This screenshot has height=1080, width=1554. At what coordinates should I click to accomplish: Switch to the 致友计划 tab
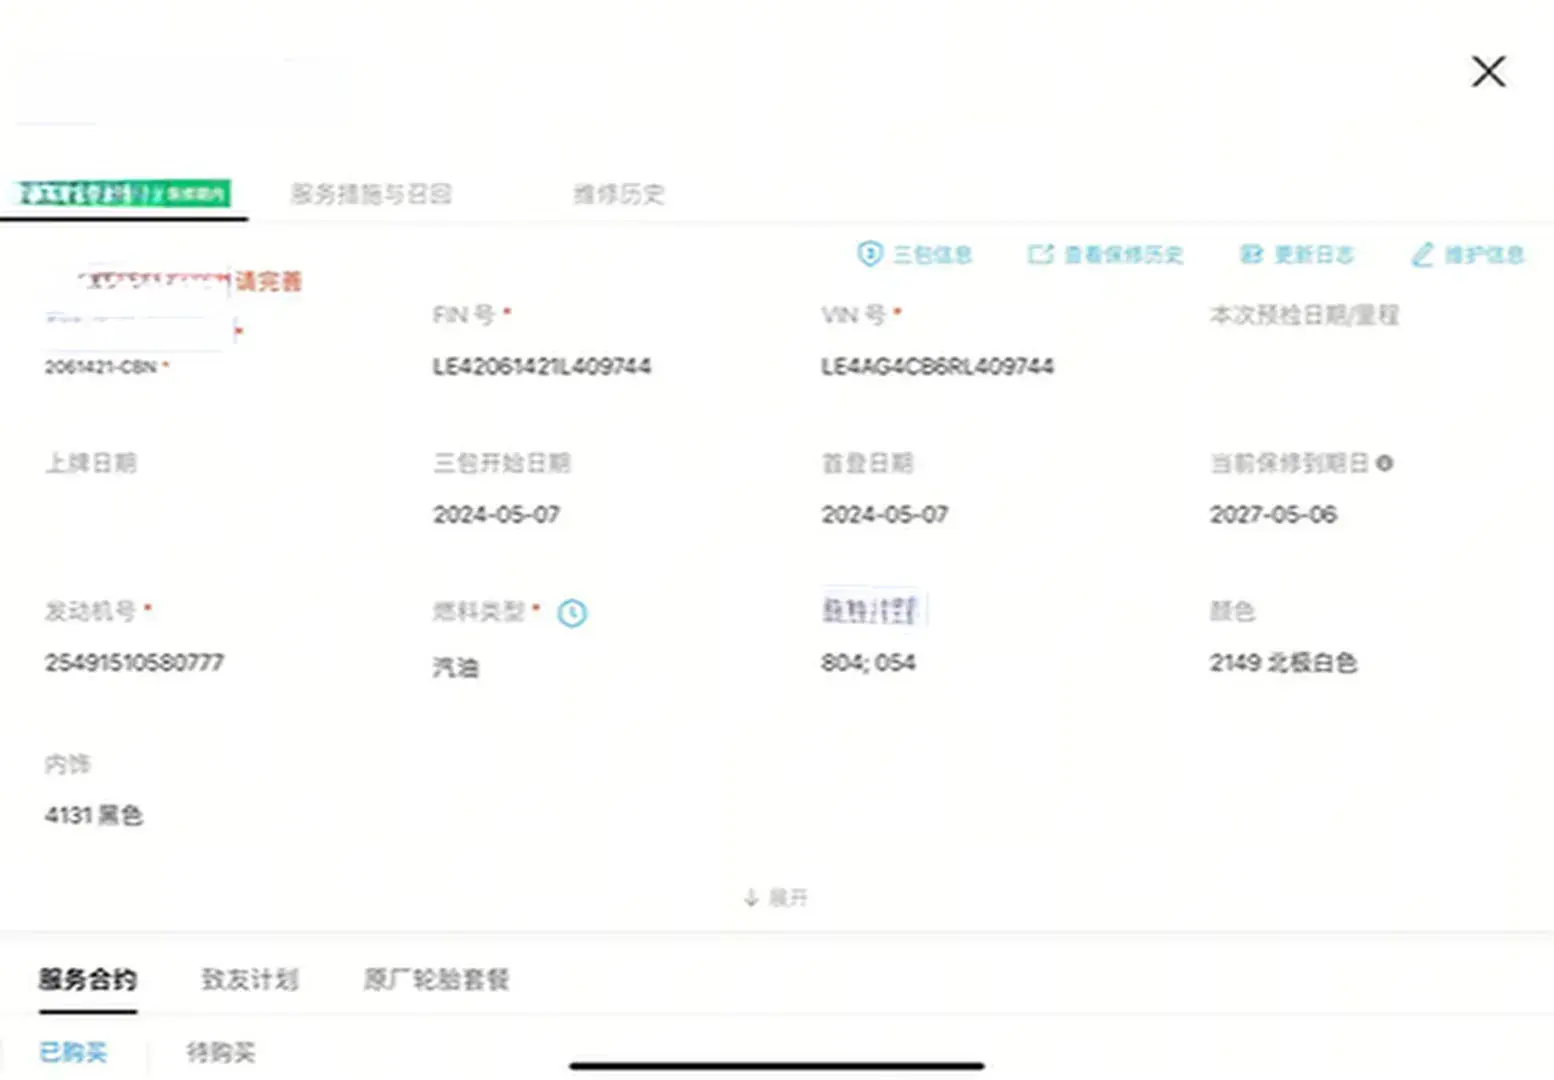point(250,979)
